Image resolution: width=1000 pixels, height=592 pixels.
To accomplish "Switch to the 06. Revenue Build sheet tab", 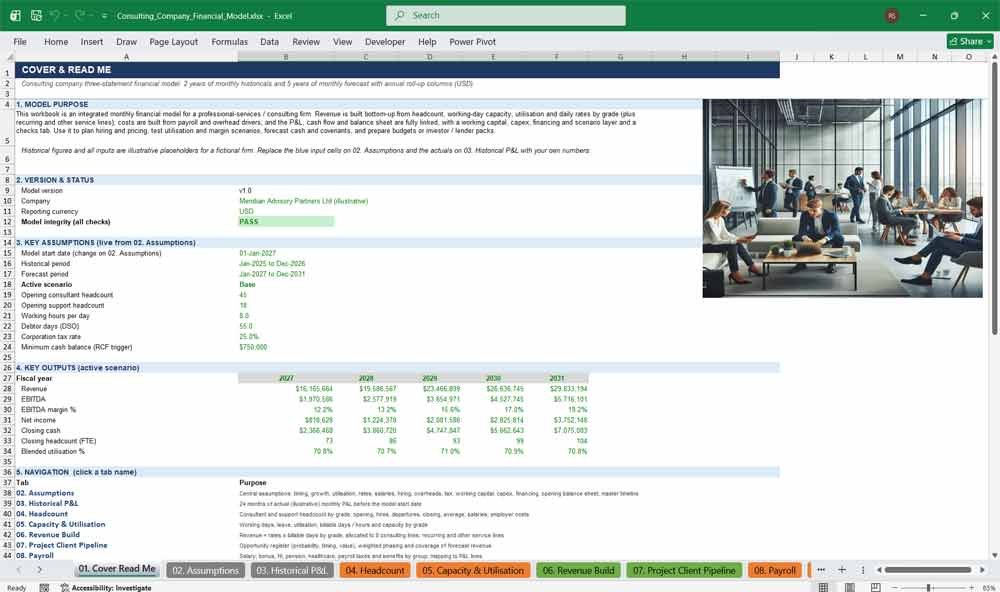I will 578,570.
